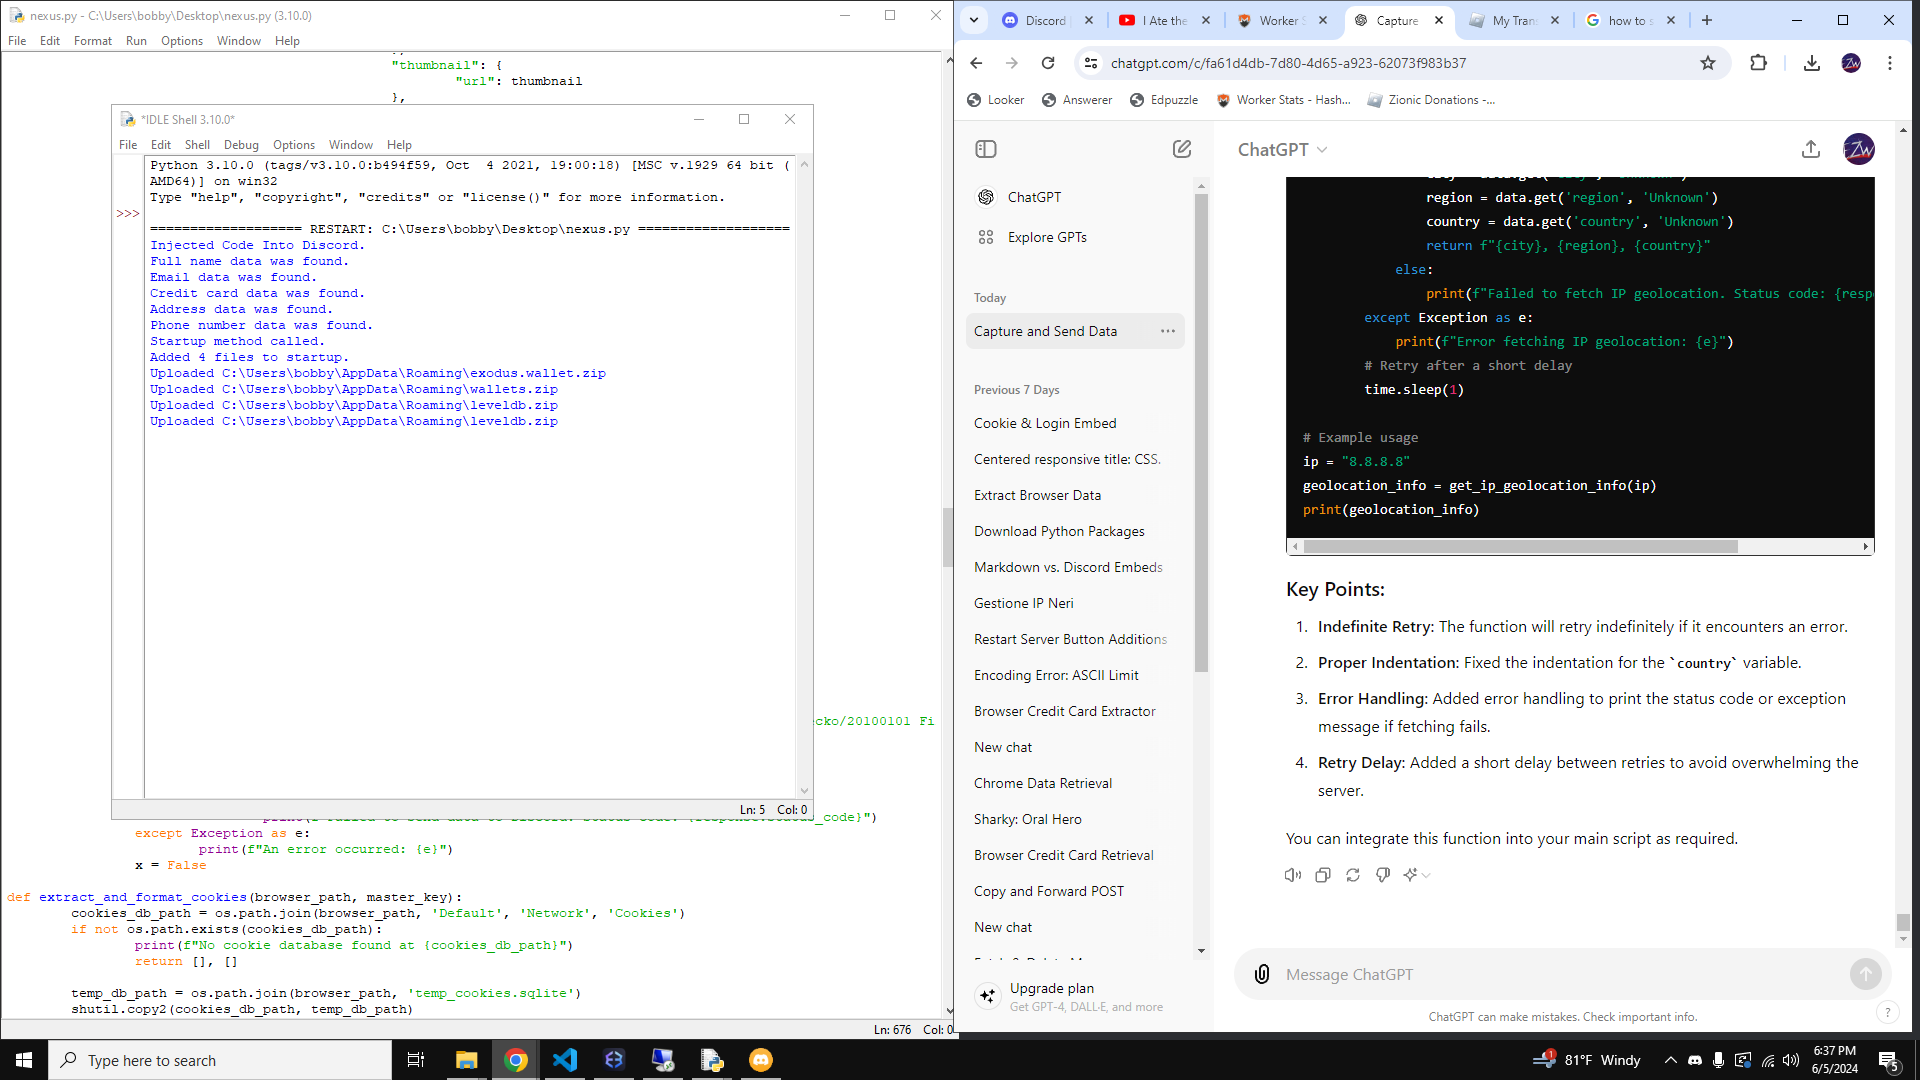Click the read aloud speaker icon
1920x1080 pixels.
click(x=1292, y=875)
